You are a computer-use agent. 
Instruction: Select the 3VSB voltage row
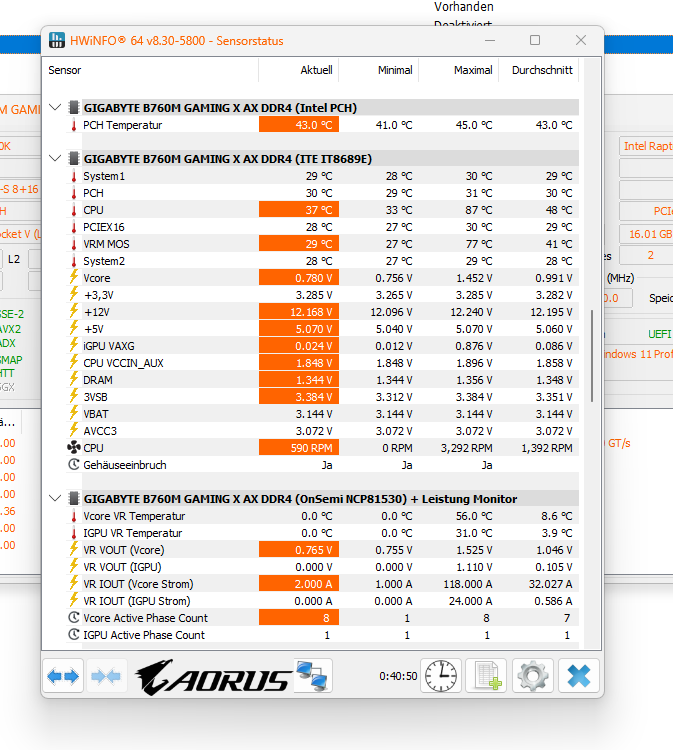(x=322, y=397)
